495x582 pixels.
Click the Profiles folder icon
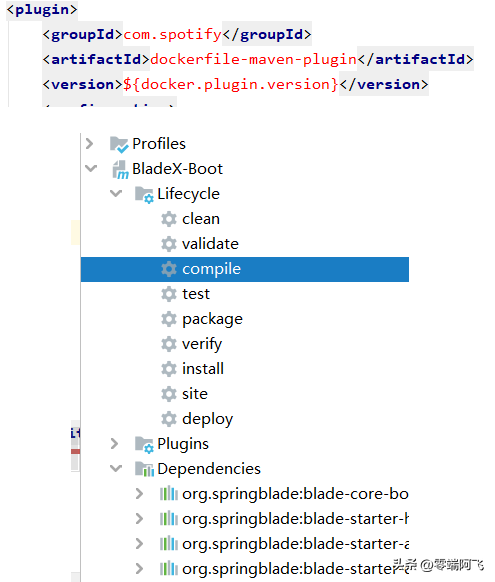click(x=119, y=144)
